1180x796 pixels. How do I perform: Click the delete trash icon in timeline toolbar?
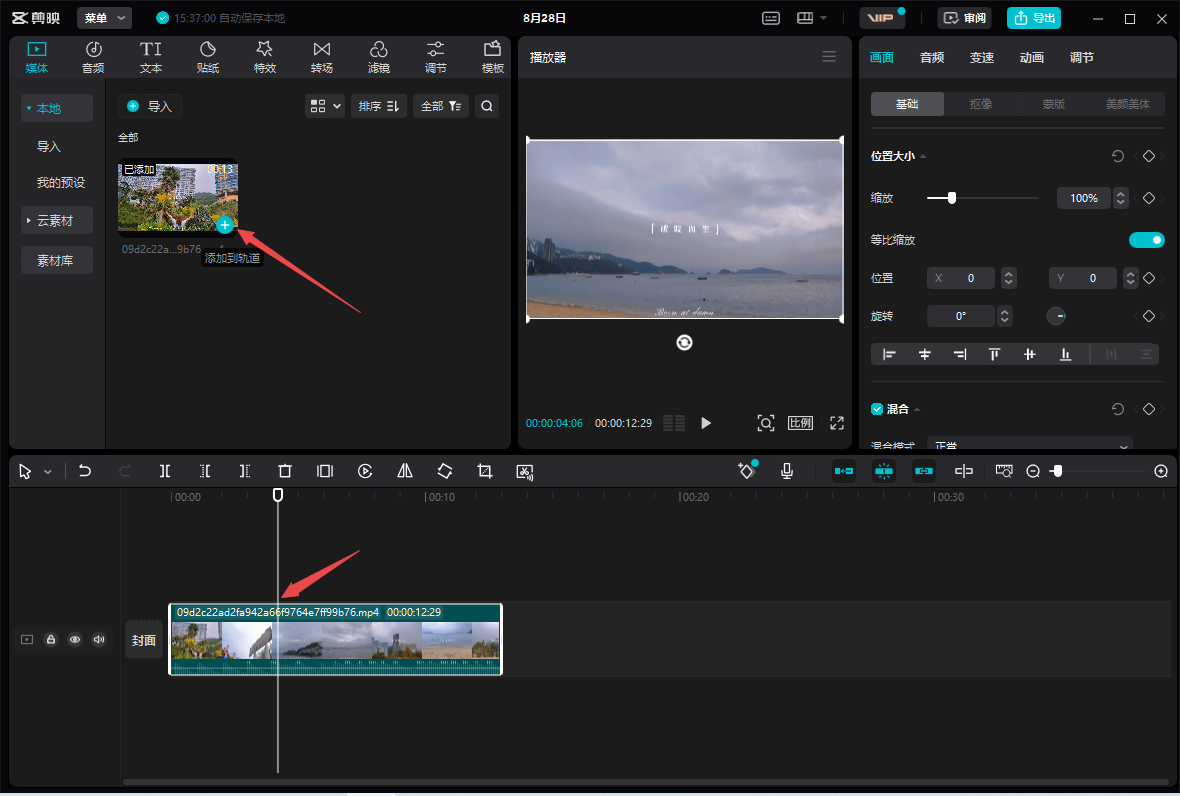pos(285,471)
